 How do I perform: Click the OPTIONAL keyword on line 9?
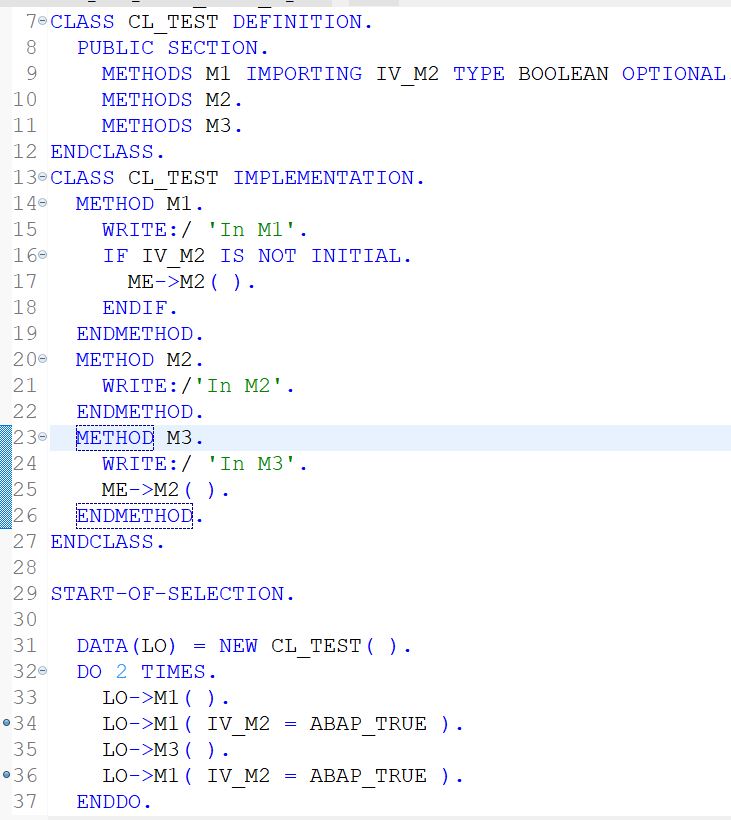(x=673, y=74)
